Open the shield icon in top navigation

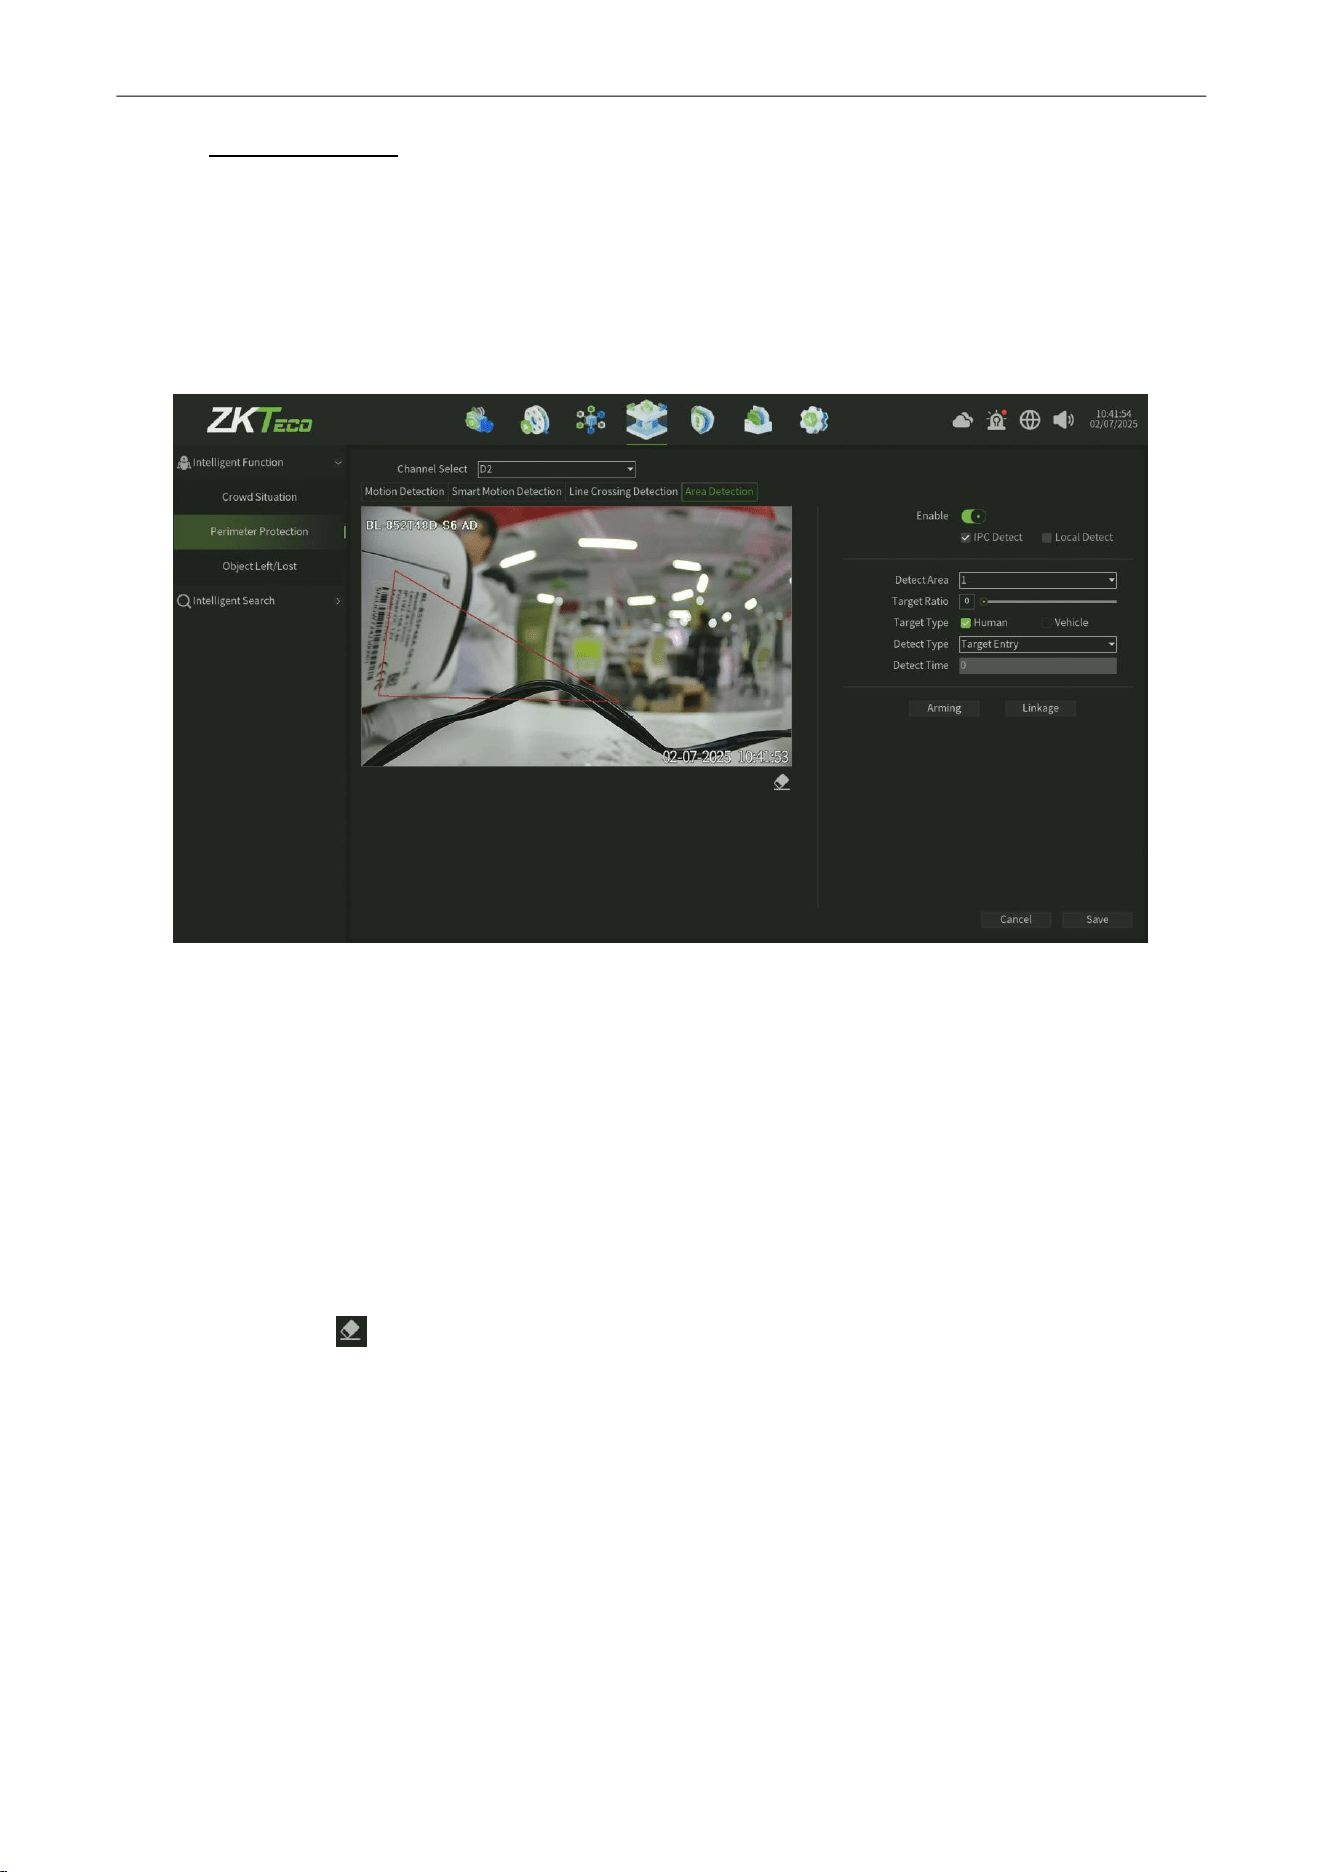tap(702, 420)
